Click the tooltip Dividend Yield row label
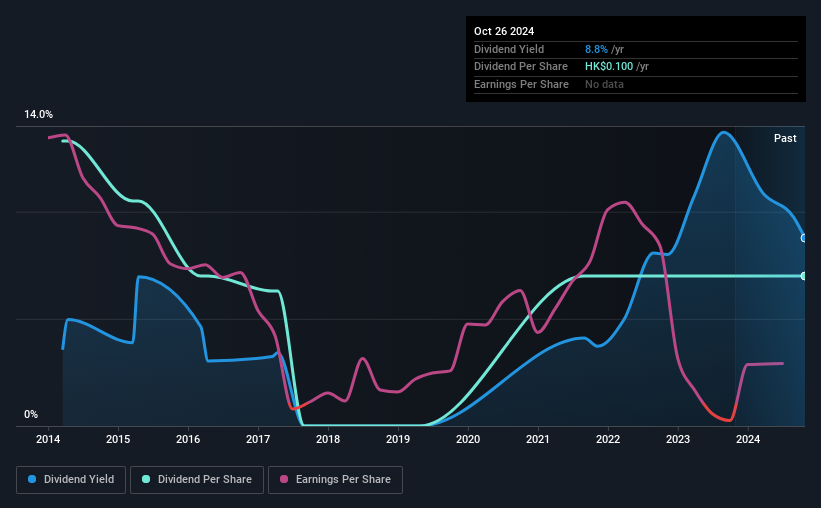821x508 pixels. [509, 49]
